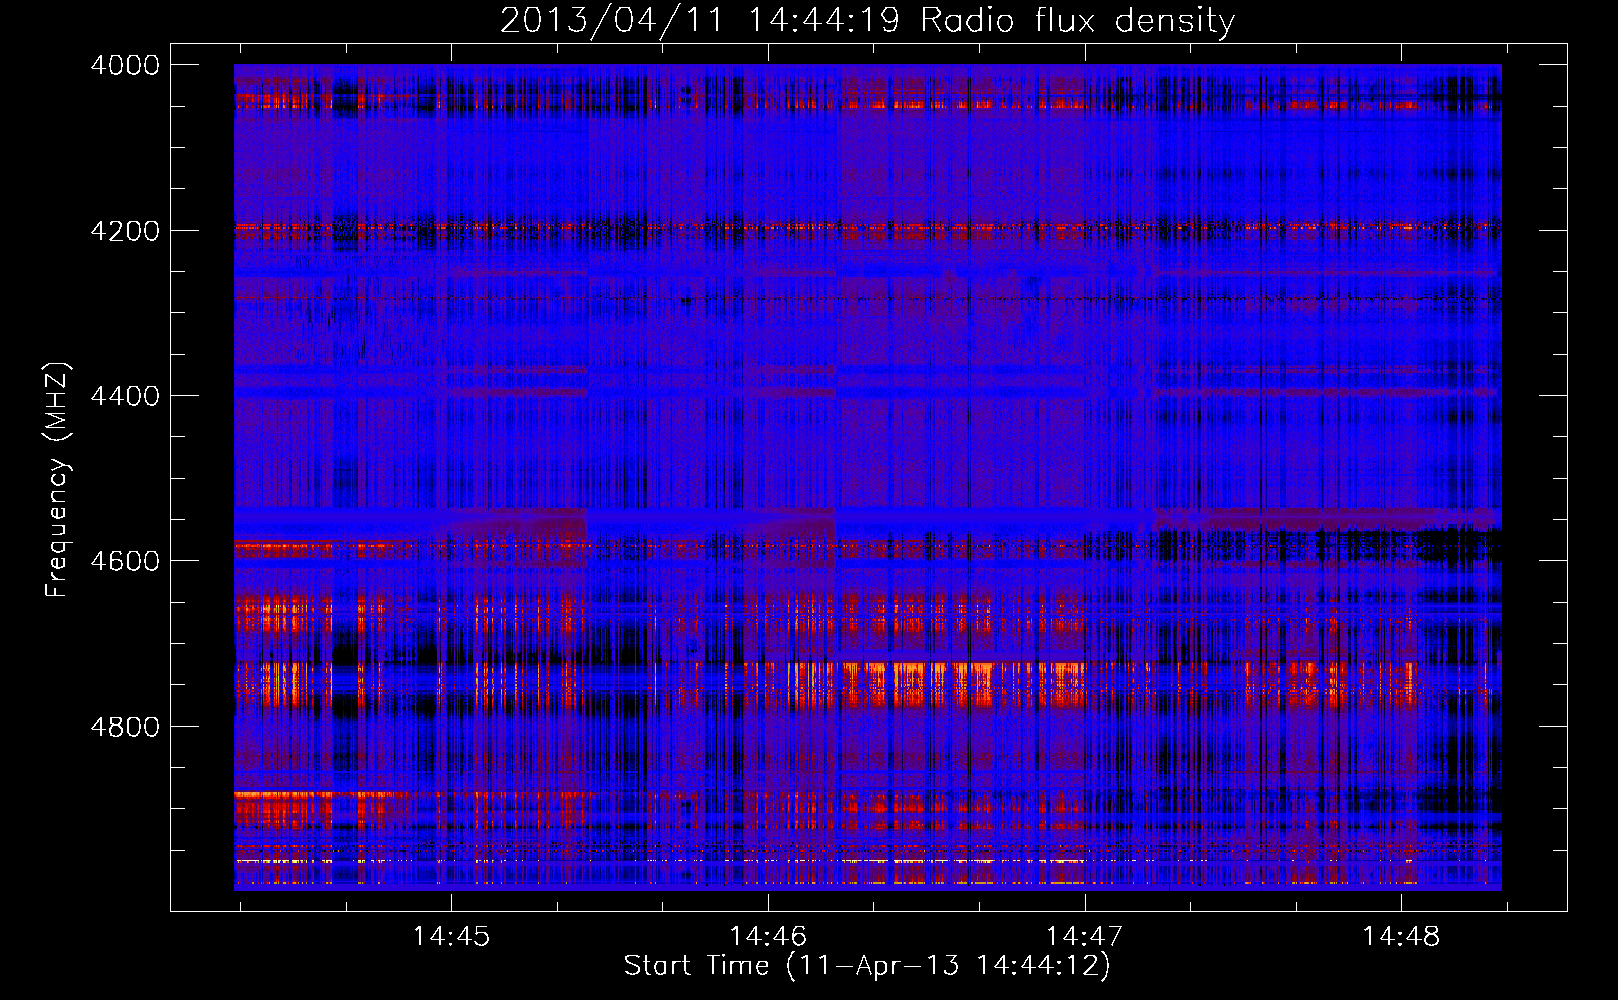Click the 14:46 time axis label
The height and width of the screenshot is (1000, 1618).
pyautogui.click(x=767, y=936)
